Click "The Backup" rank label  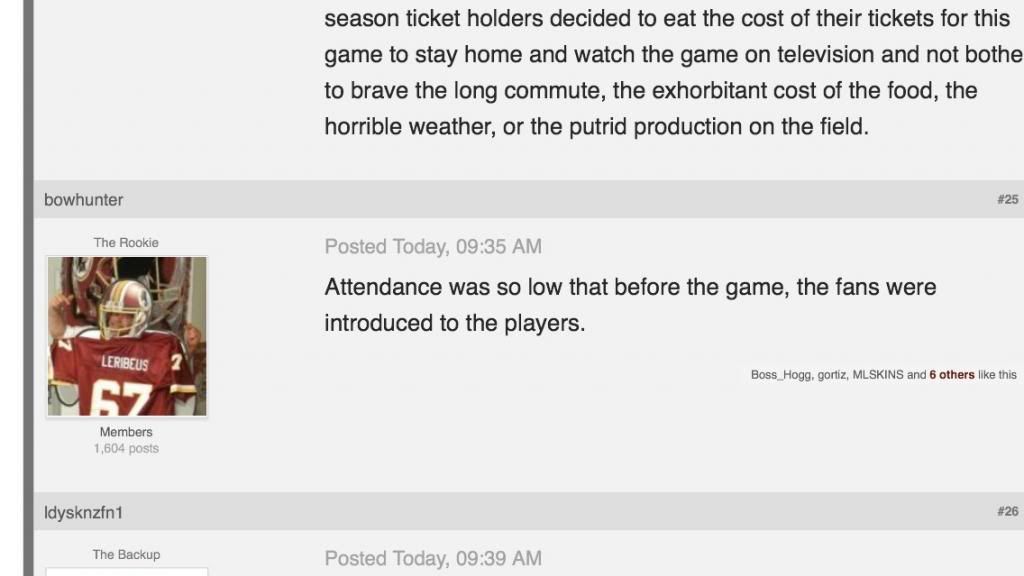(126, 555)
